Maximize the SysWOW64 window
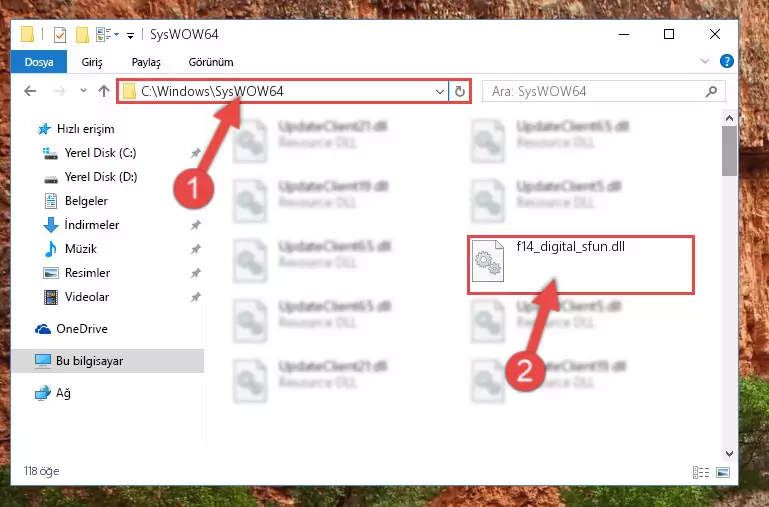The width and height of the screenshot is (769, 507). pyautogui.click(x=669, y=34)
